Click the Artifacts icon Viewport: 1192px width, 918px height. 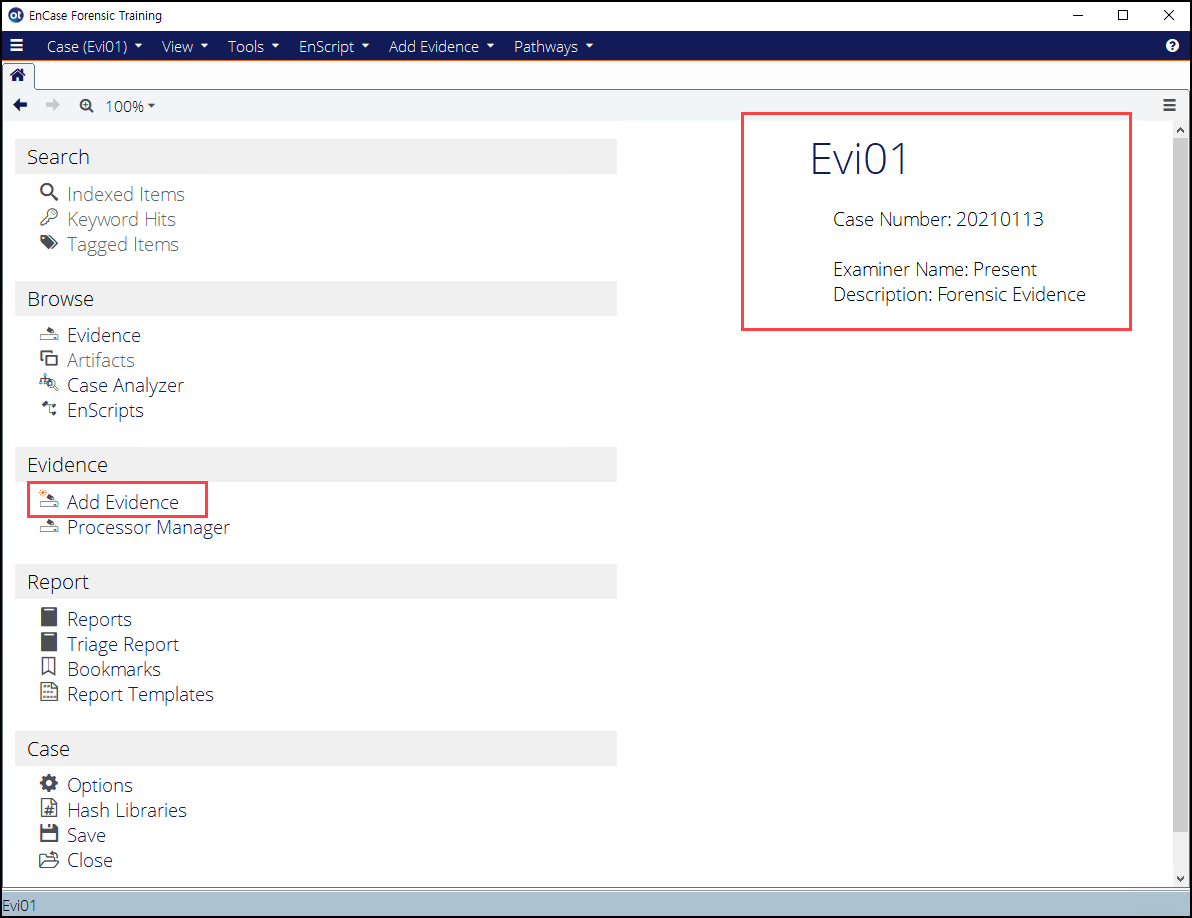pos(49,358)
